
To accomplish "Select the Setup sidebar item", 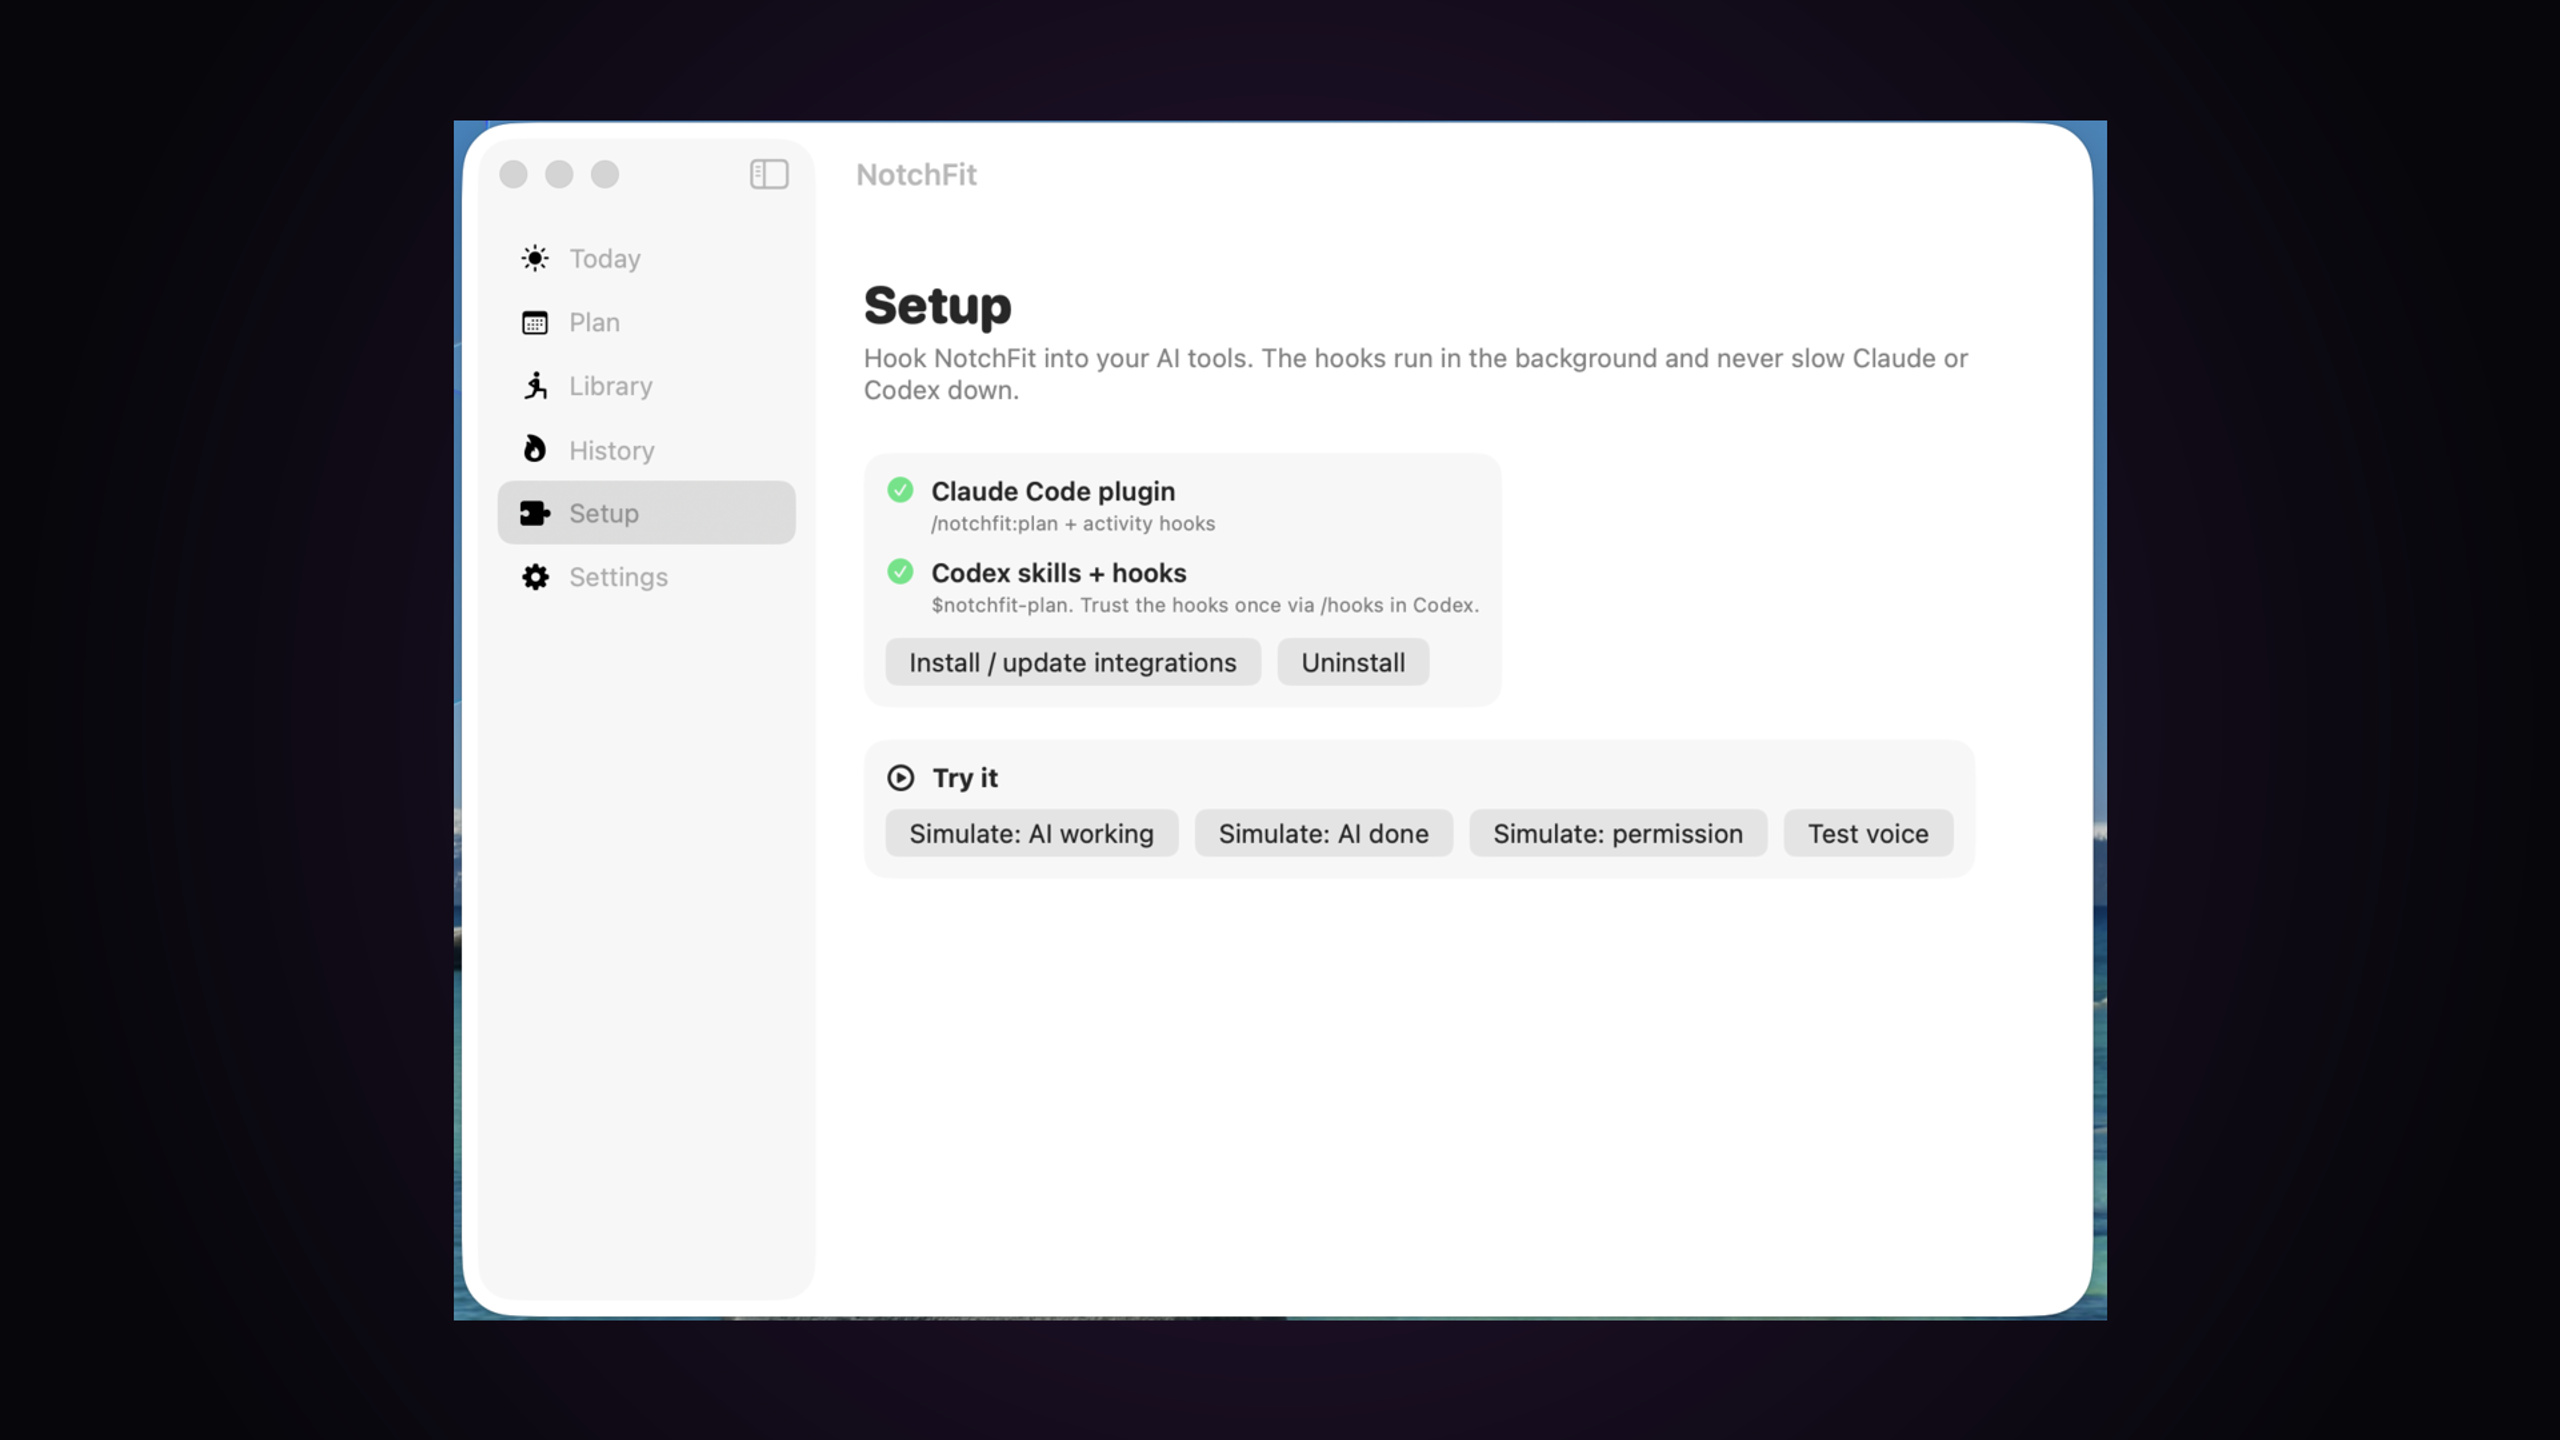I will tap(646, 513).
